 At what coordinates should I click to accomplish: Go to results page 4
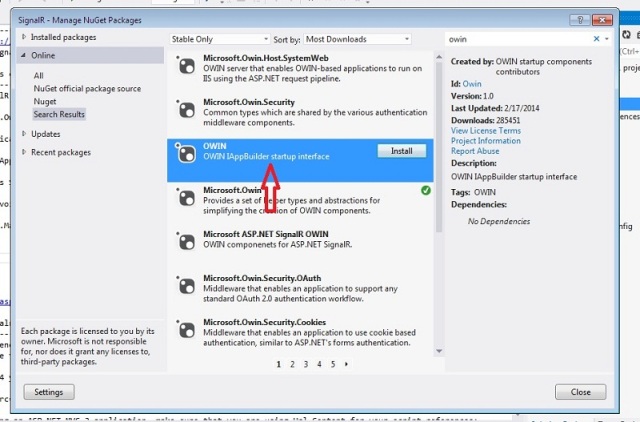click(319, 364)
